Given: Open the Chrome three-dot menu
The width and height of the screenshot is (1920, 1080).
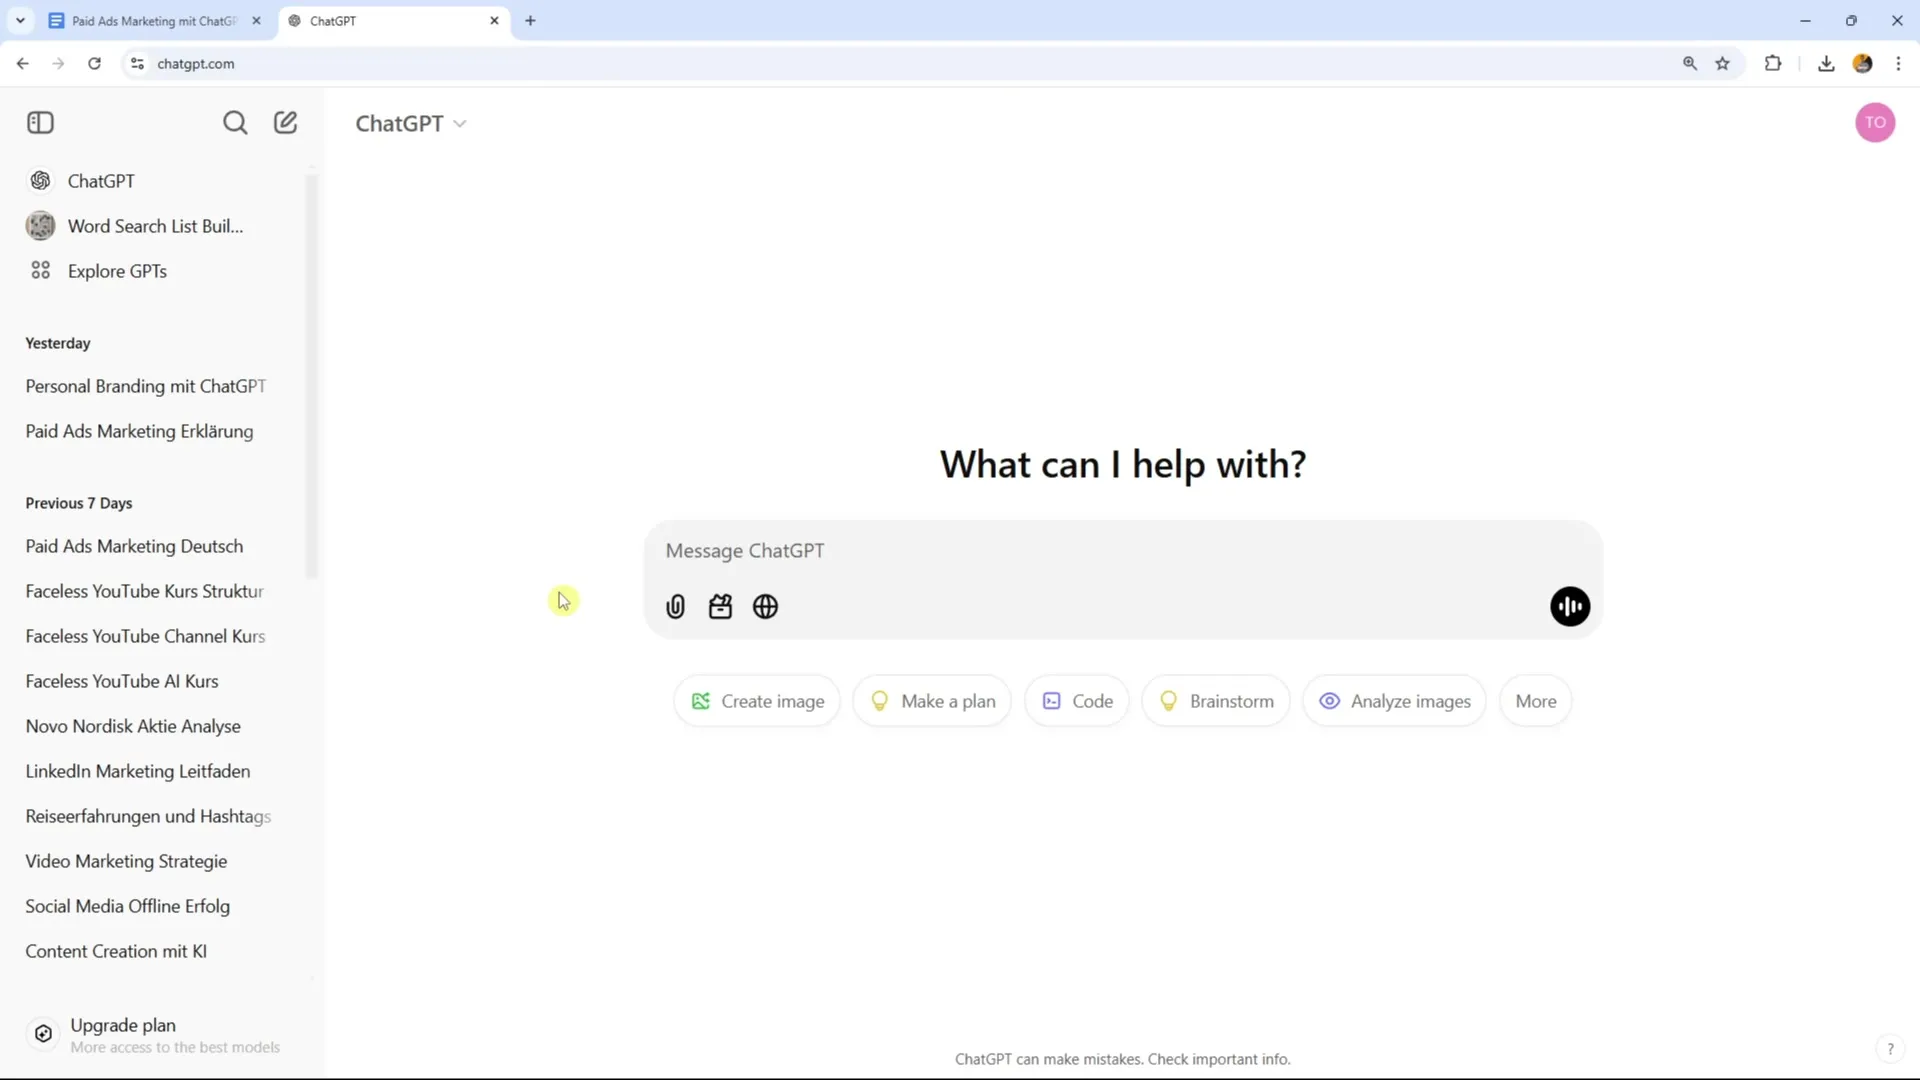Looking at the screenshot, I should (x=1899, y=63).
